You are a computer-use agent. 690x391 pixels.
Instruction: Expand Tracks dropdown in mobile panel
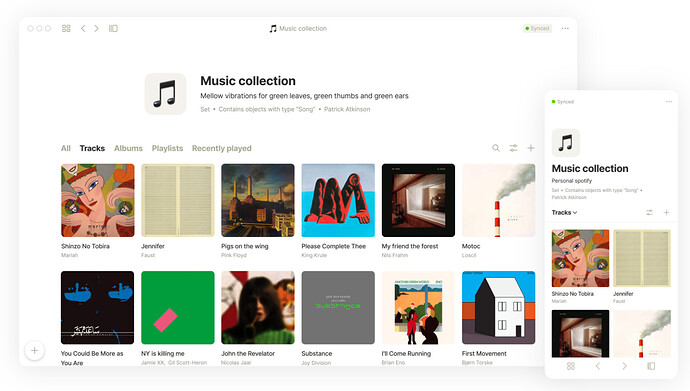pos(564,212)
